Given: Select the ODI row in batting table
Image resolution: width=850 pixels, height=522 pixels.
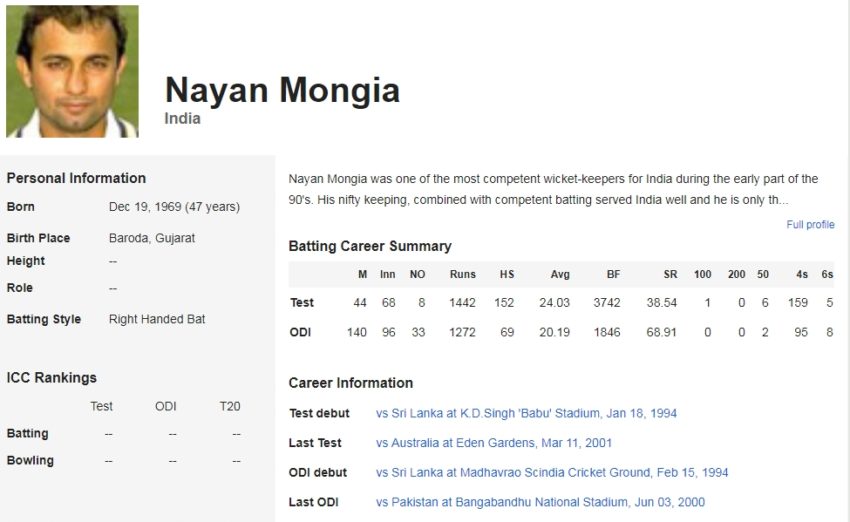Looking at the screenshot, I should tap(561, 332).
